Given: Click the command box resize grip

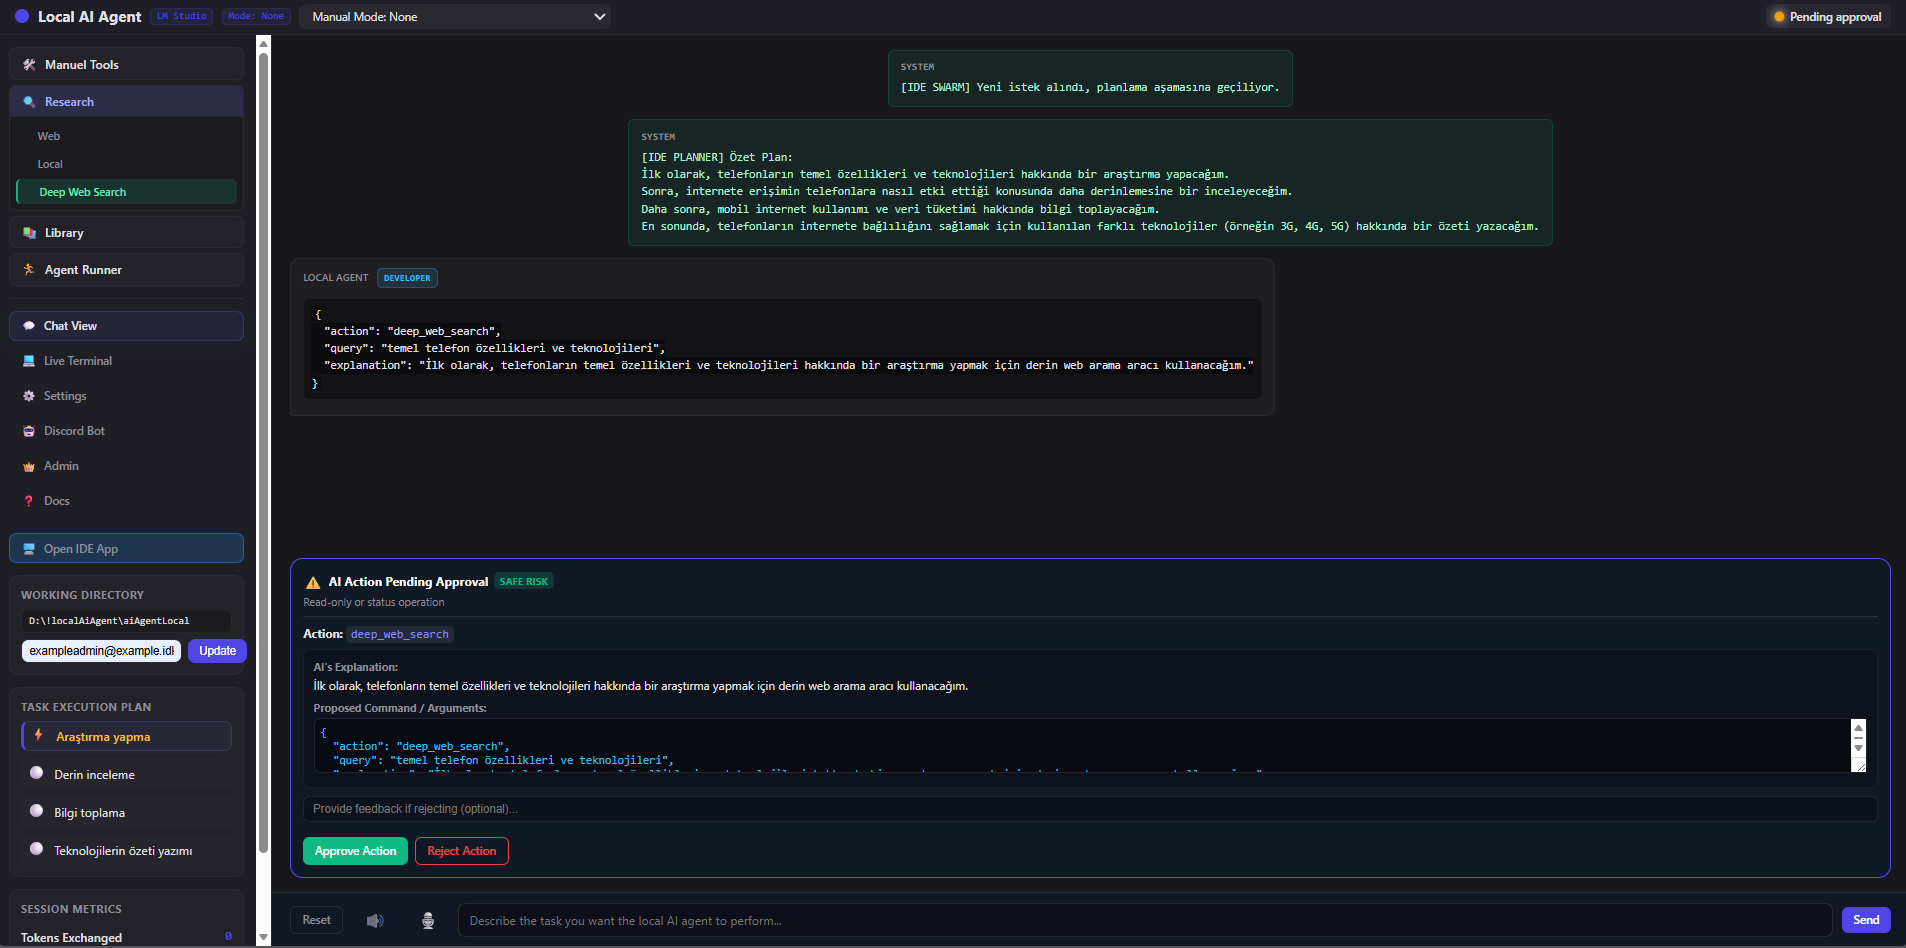Looking at the screenshot, I should click(x=1859, y=766).
